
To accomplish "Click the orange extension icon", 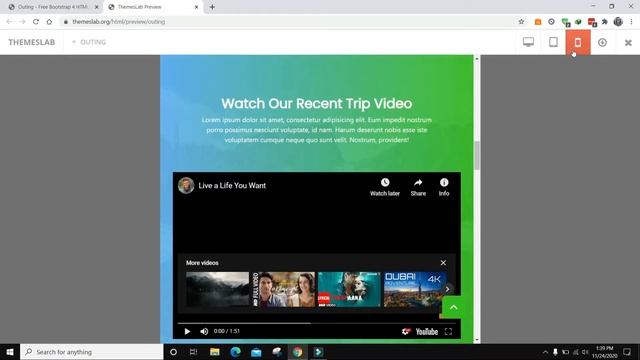I will pyautogui.click(x=538, y=22).
